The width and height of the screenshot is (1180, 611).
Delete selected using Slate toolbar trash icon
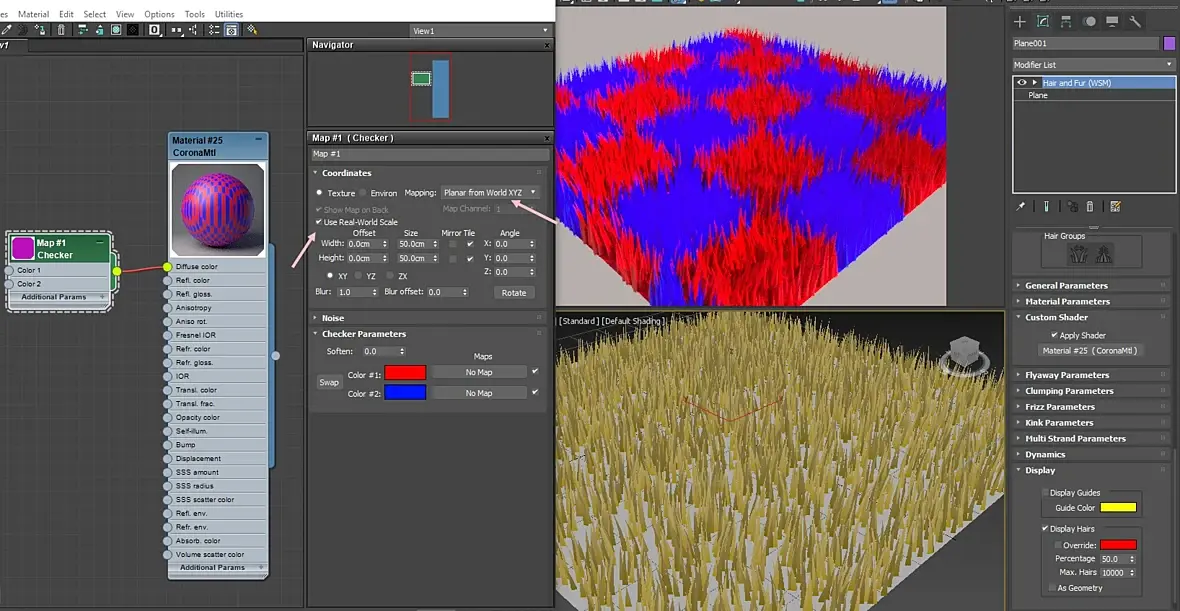click(61, 30)
